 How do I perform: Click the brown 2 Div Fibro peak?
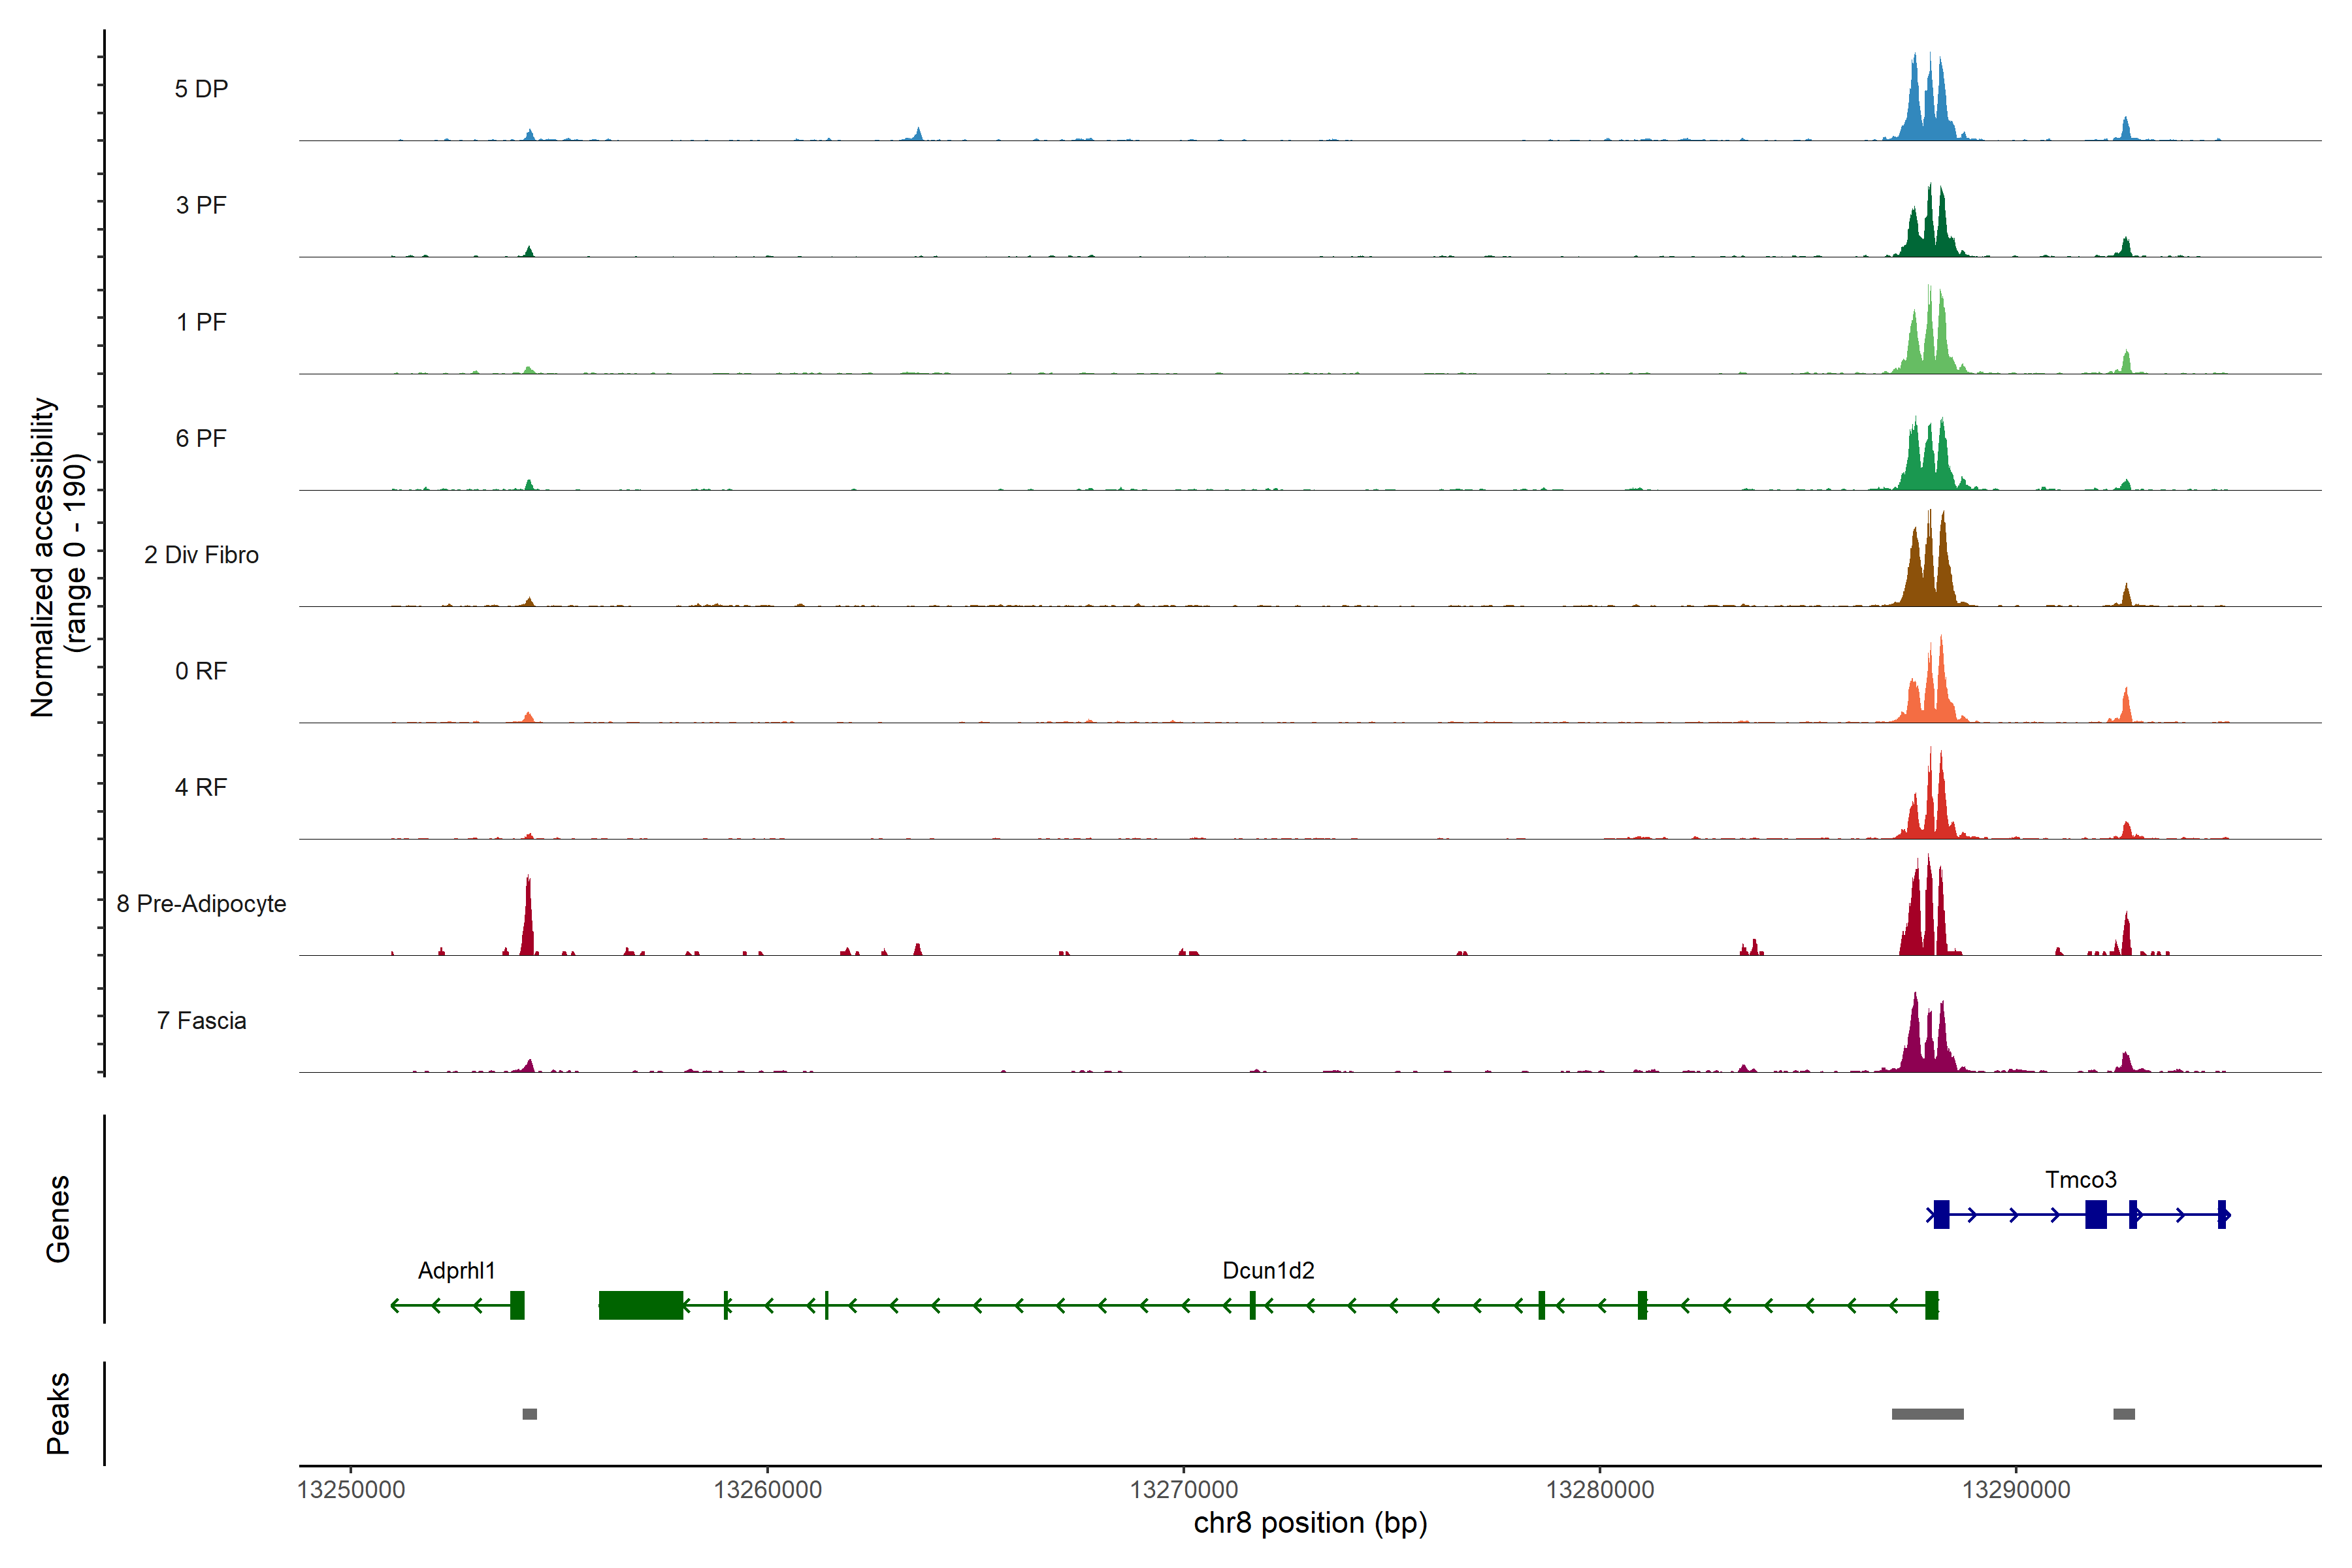1929,570
